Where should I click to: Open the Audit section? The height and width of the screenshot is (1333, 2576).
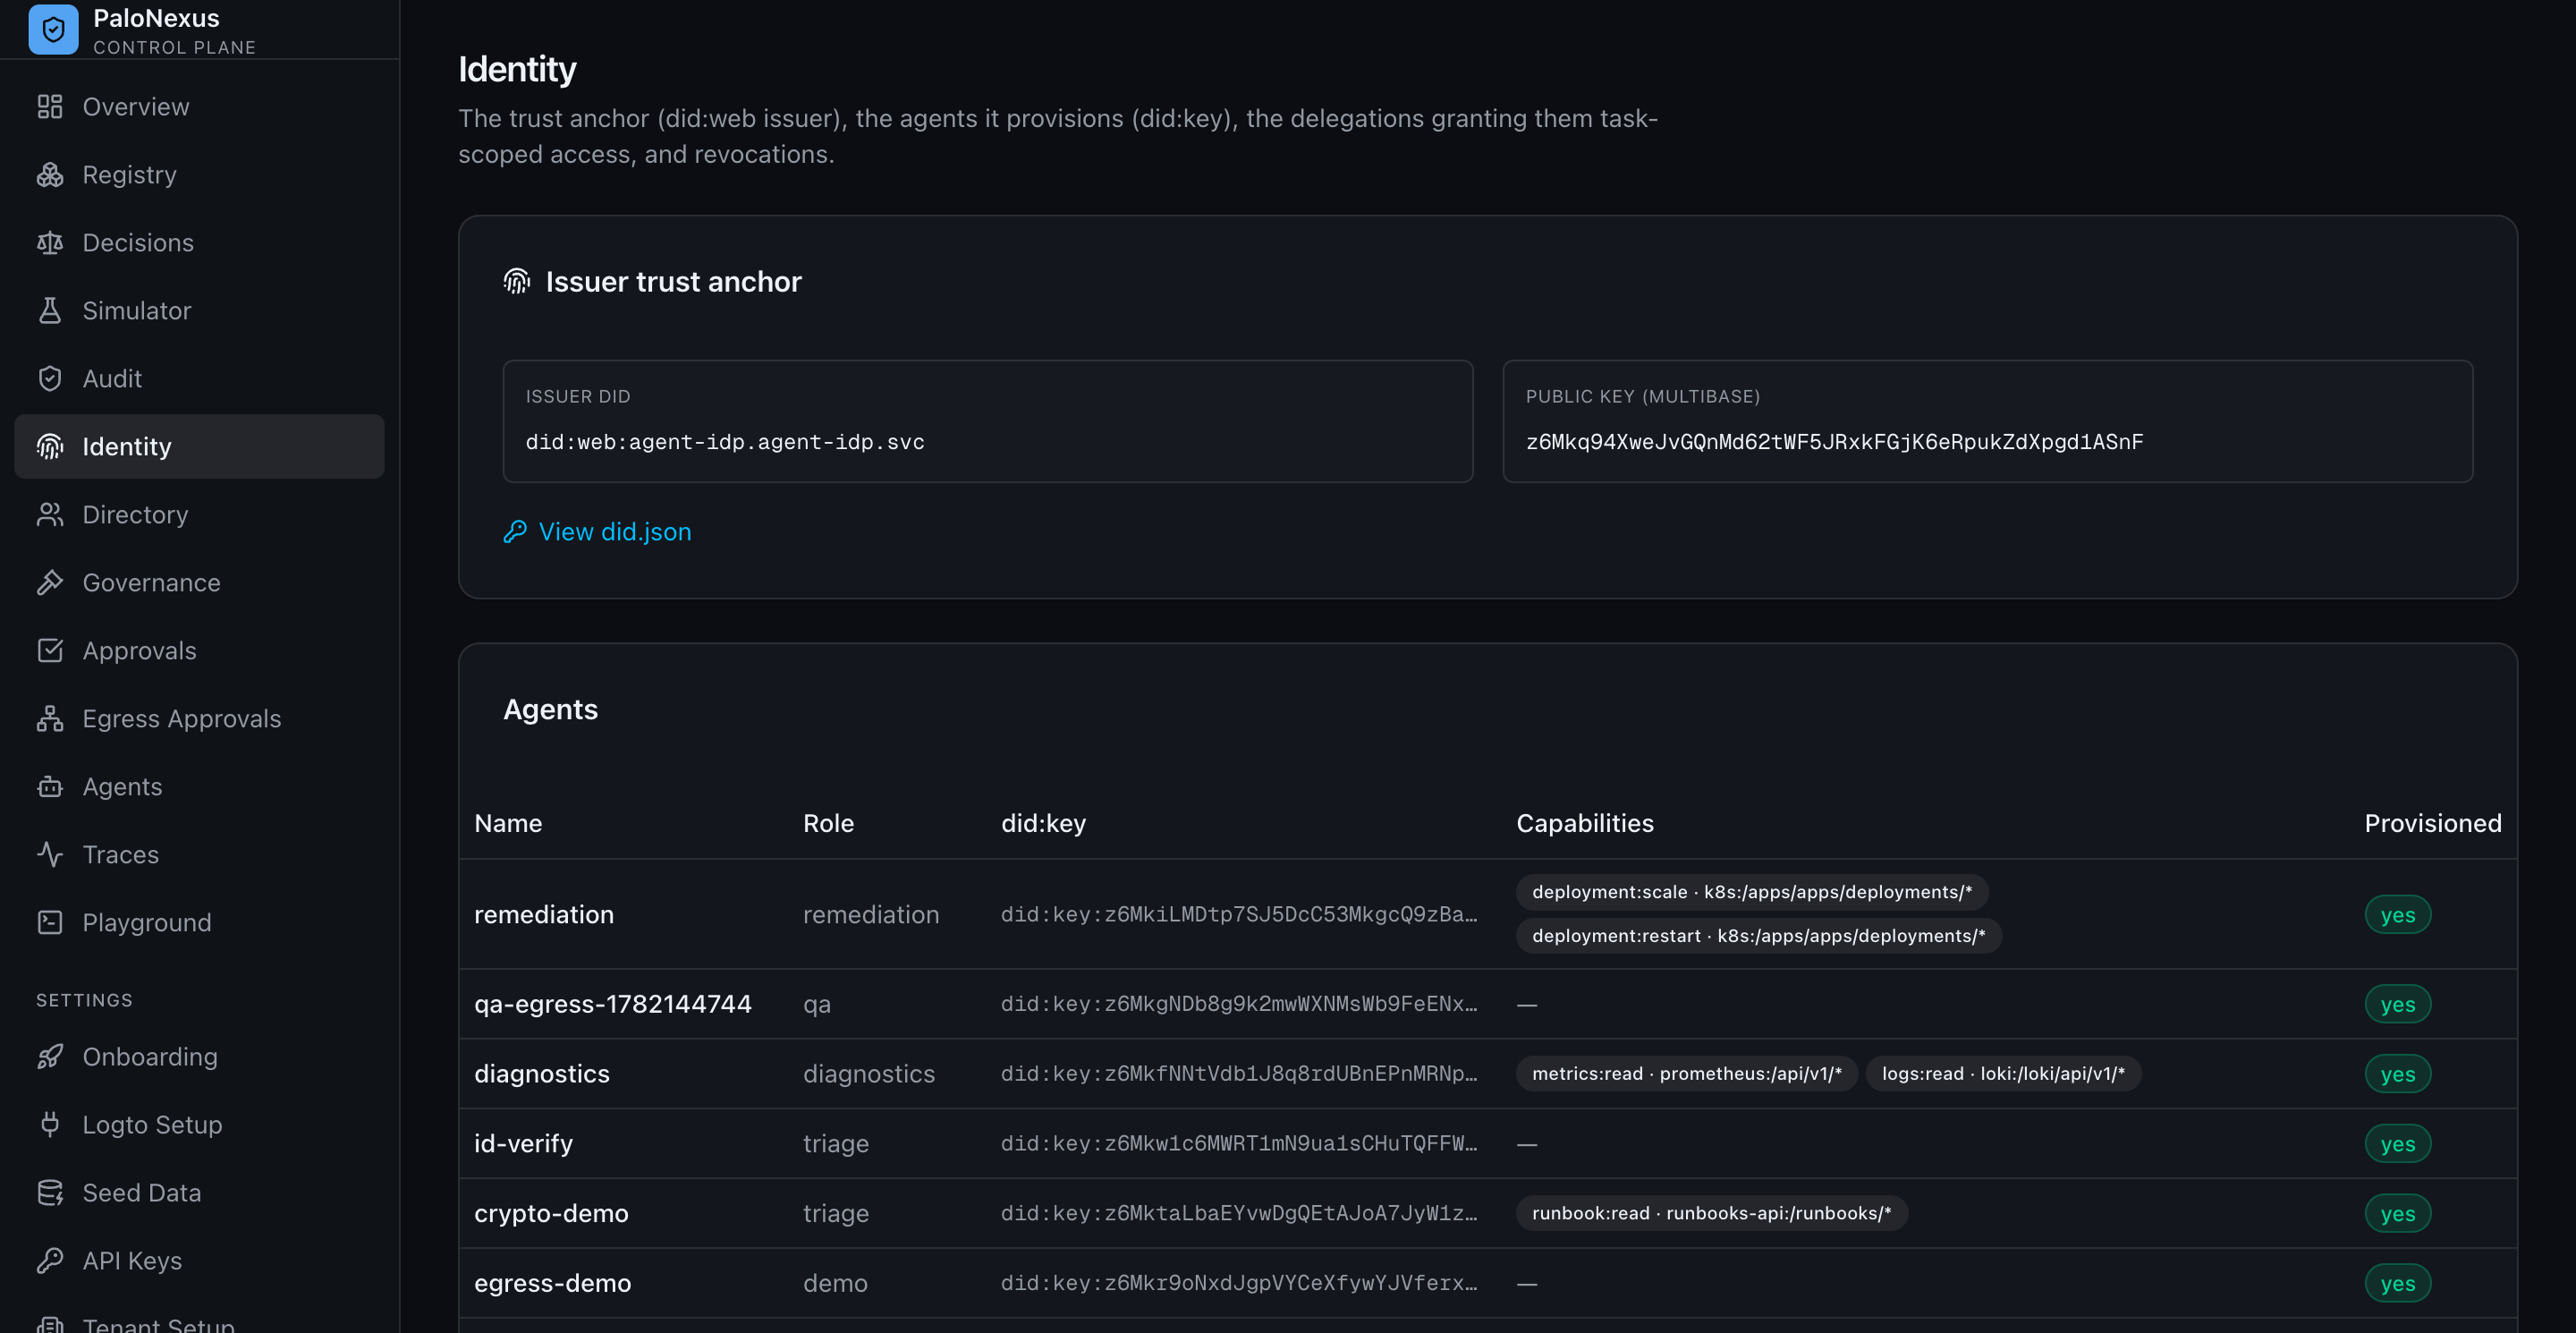(x=199, y=379)
